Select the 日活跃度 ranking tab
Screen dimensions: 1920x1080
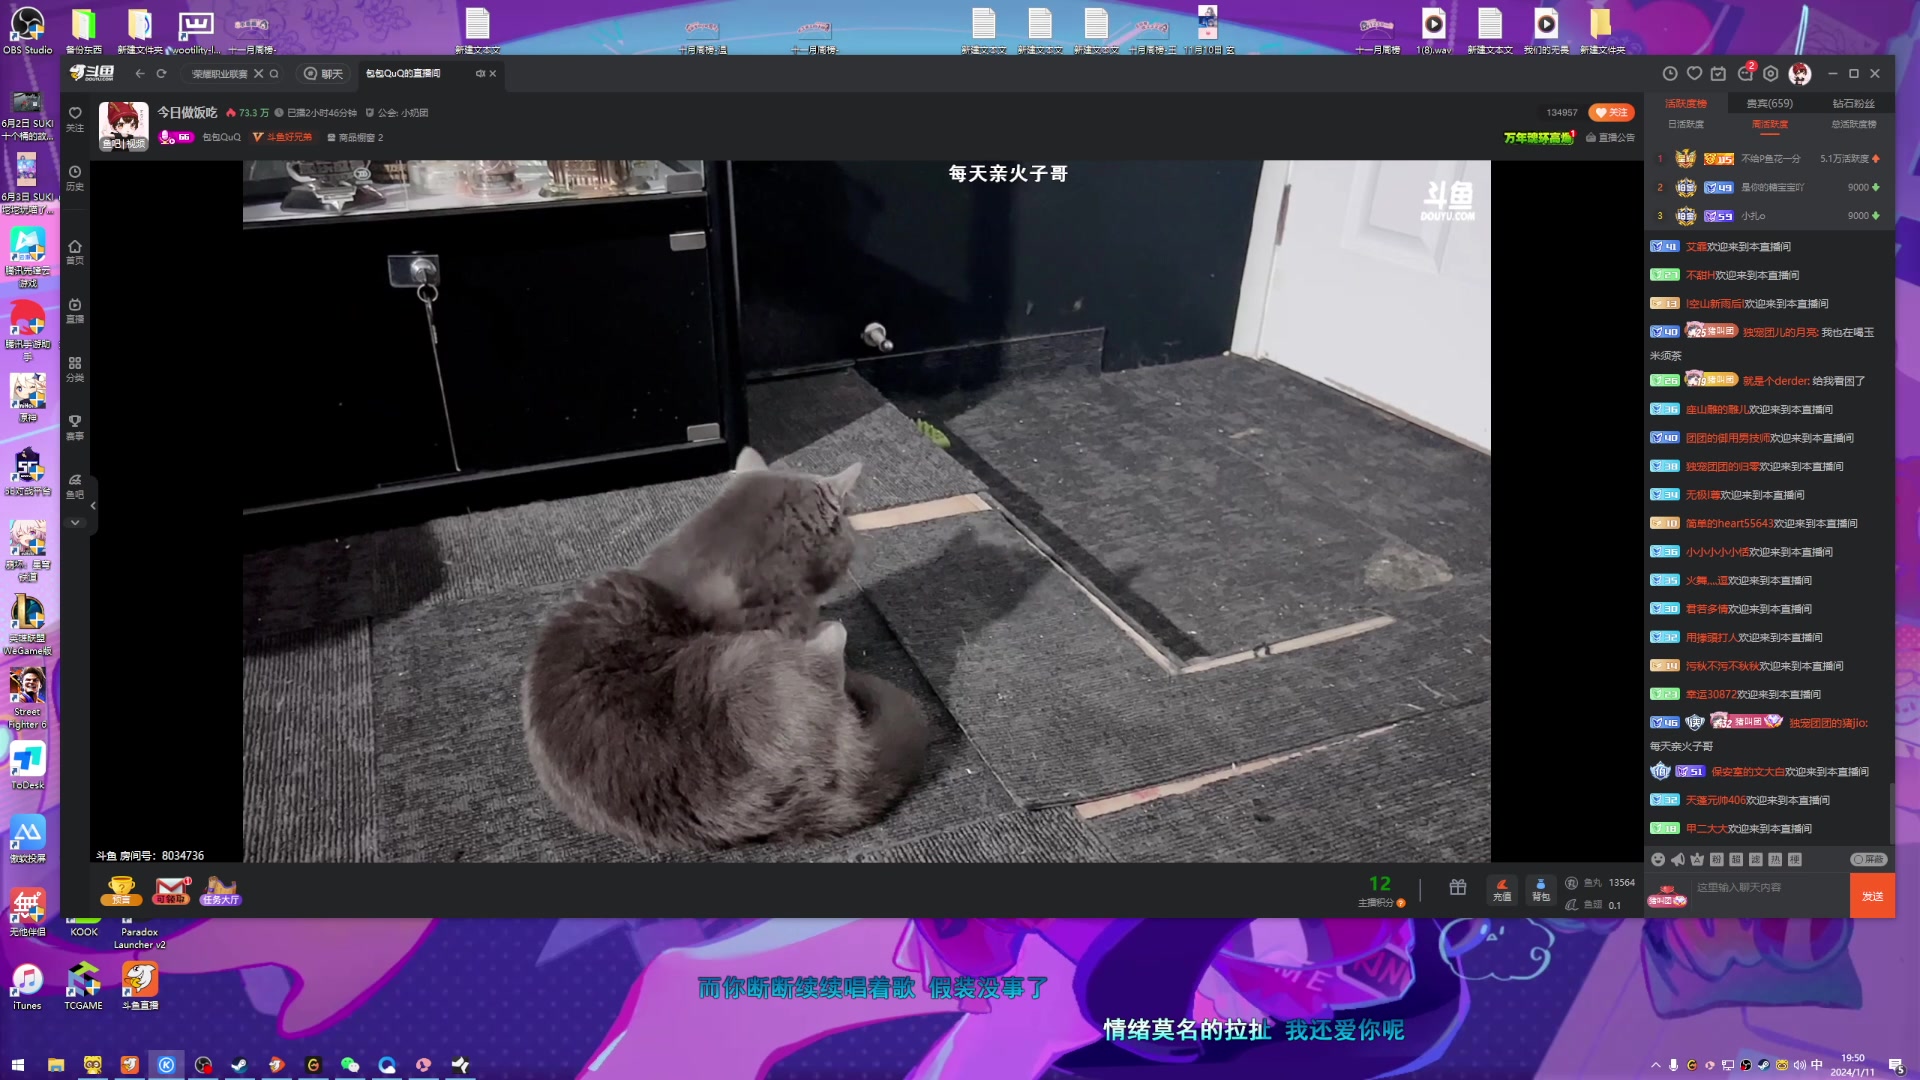(1686, 125)
